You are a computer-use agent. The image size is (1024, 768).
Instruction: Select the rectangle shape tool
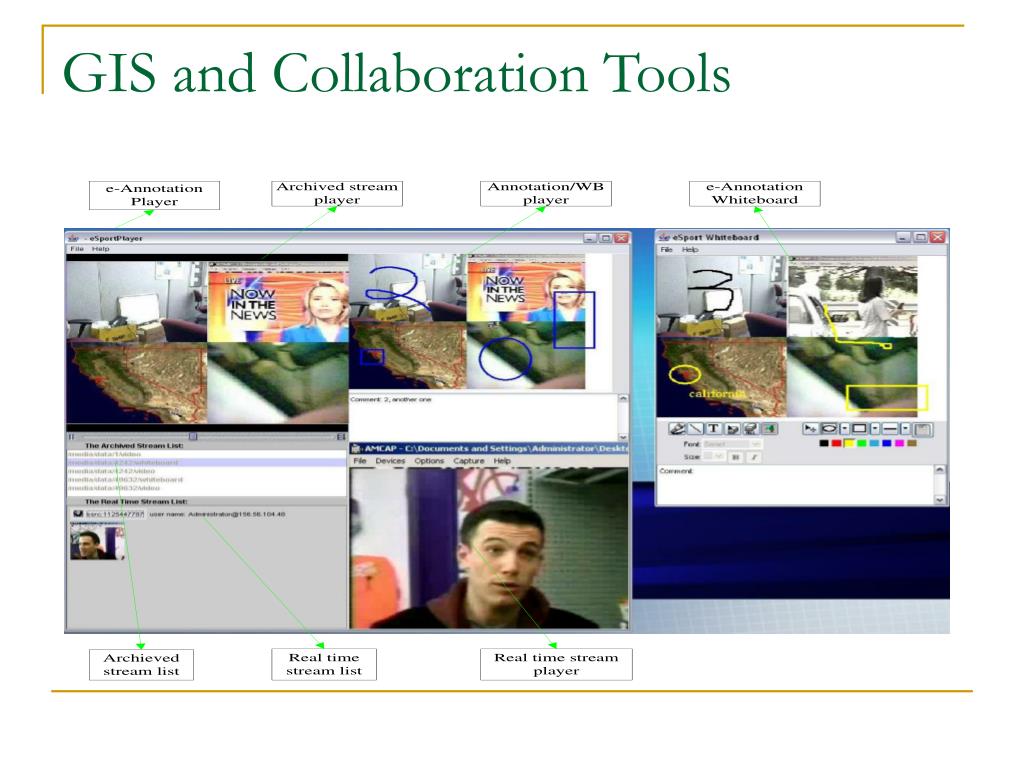click(859, 428)
